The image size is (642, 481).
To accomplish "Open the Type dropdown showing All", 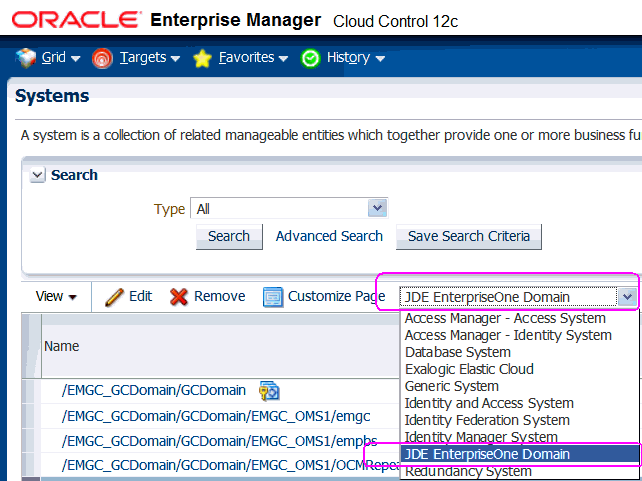I will (289, 209).
